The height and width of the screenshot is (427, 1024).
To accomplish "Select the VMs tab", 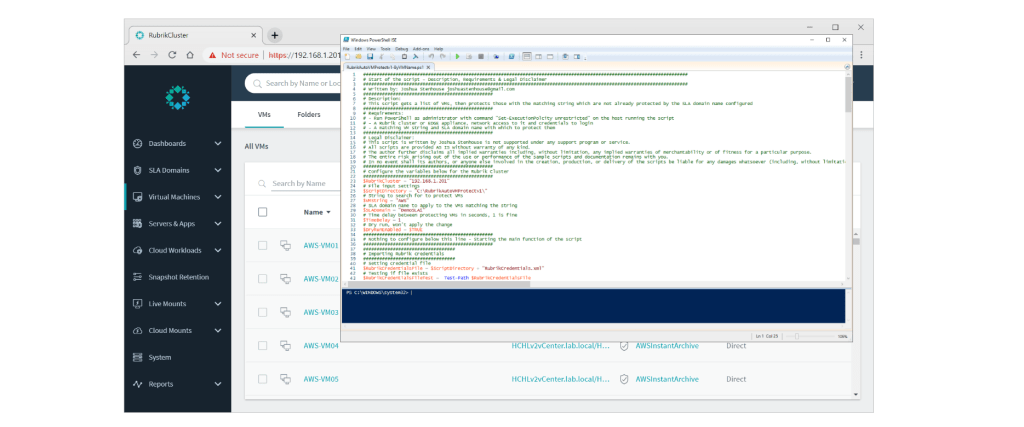I will tap(264, 115).
